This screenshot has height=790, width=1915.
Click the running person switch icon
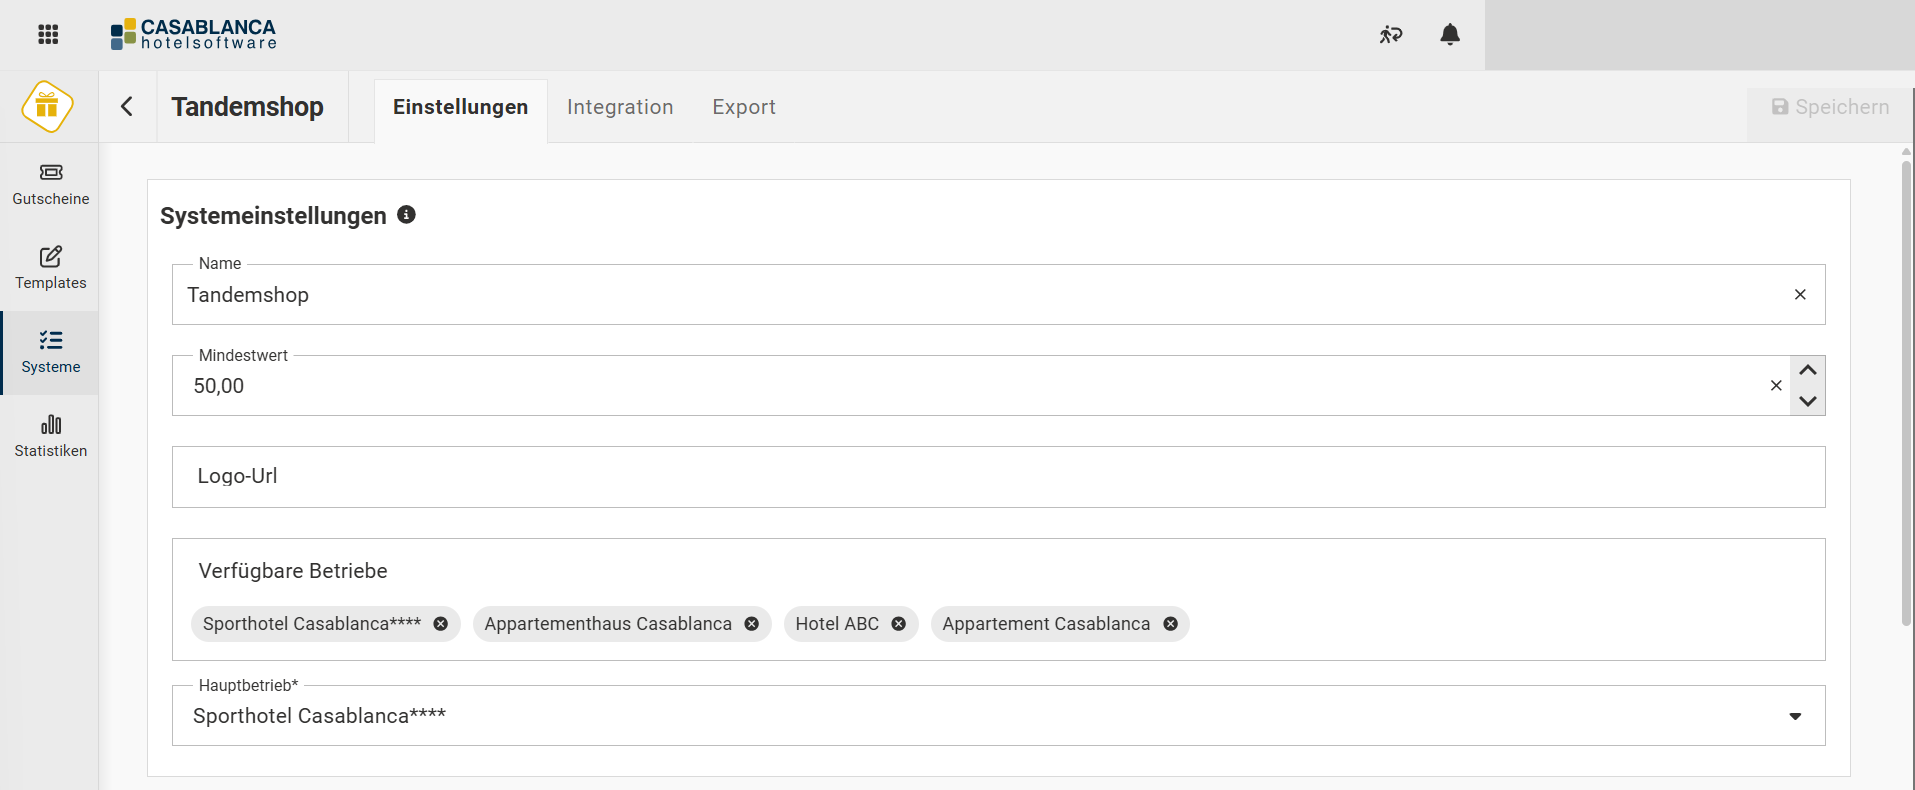tap(1390, 35)
